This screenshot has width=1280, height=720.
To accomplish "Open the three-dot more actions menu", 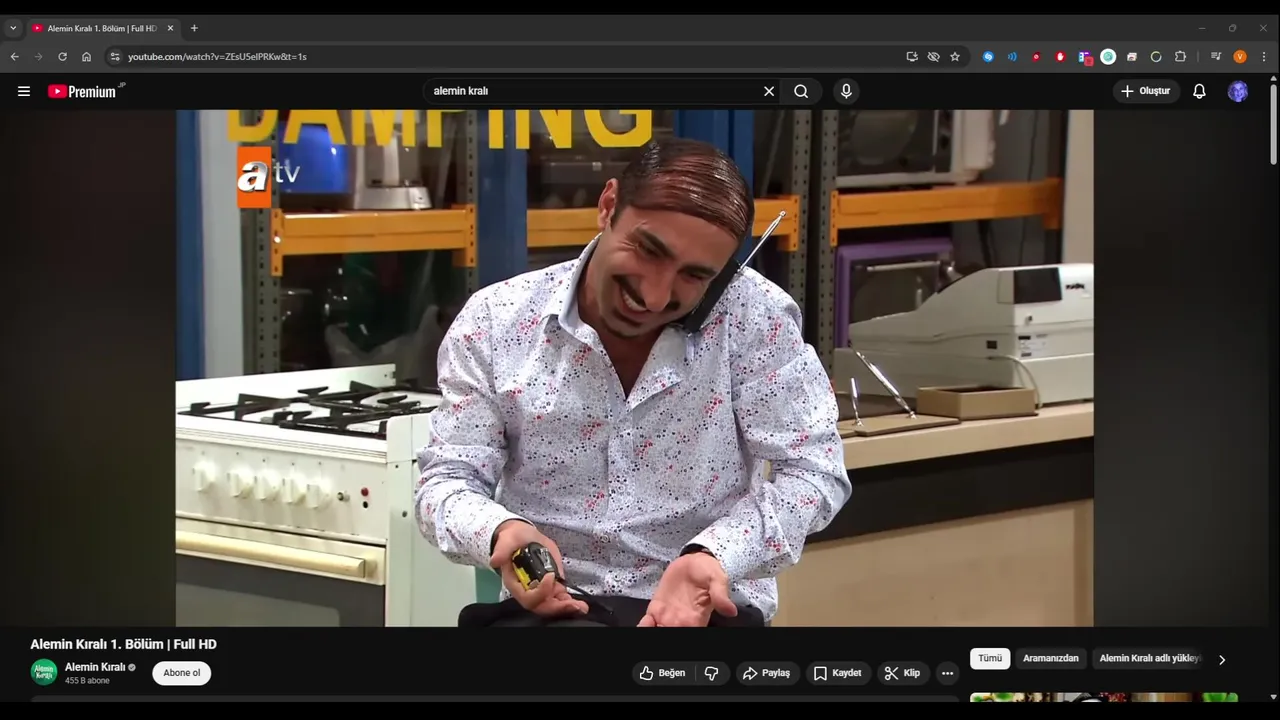I will [947, 673].
